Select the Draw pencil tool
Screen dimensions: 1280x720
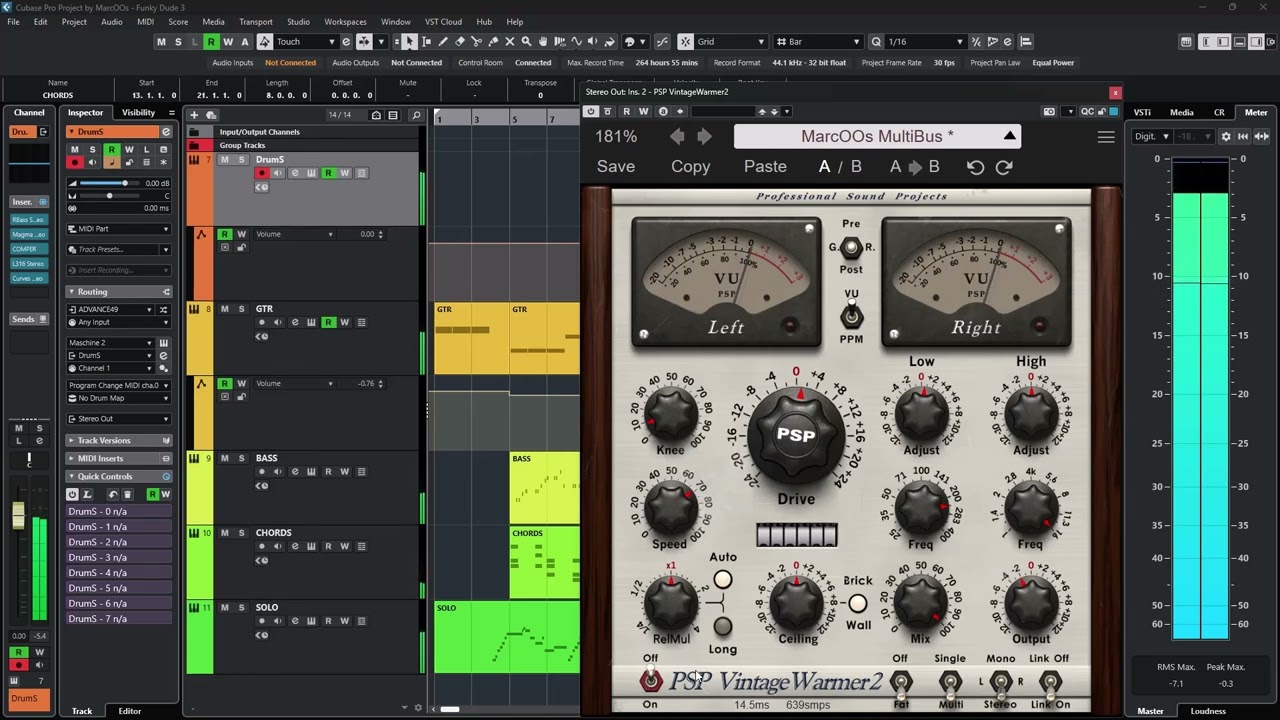coord(442,41)
